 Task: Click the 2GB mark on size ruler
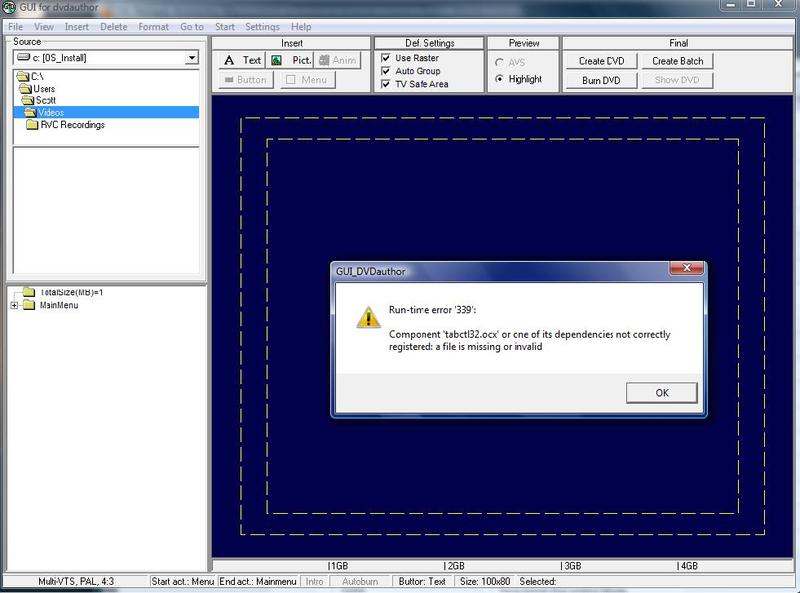pos(454,566)
